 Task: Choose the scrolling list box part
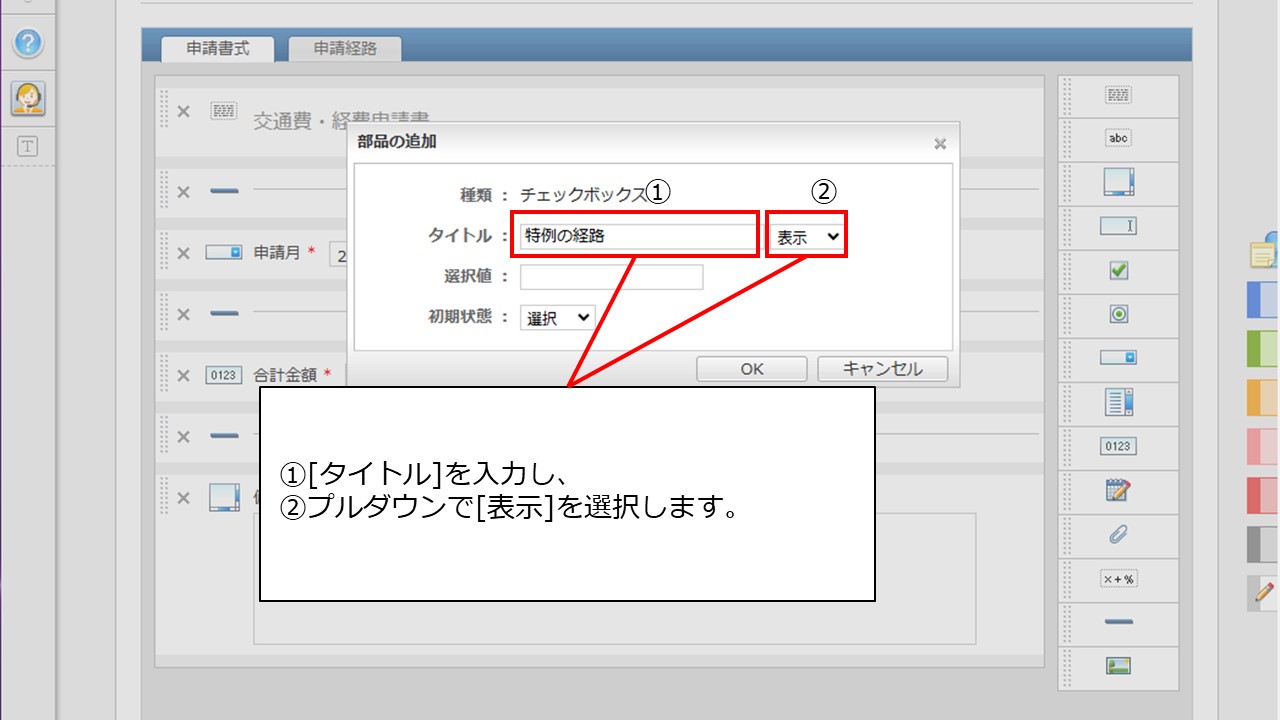(1118, 402)
